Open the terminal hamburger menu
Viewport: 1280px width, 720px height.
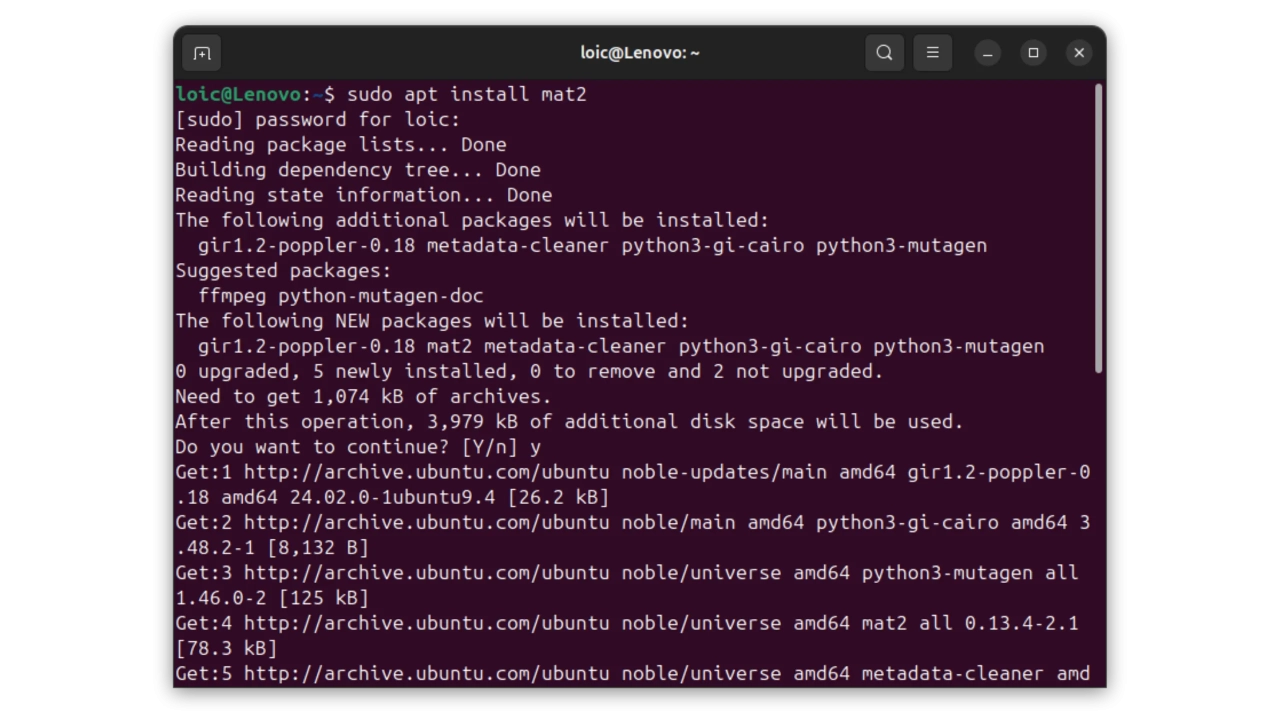click(932, 53)
